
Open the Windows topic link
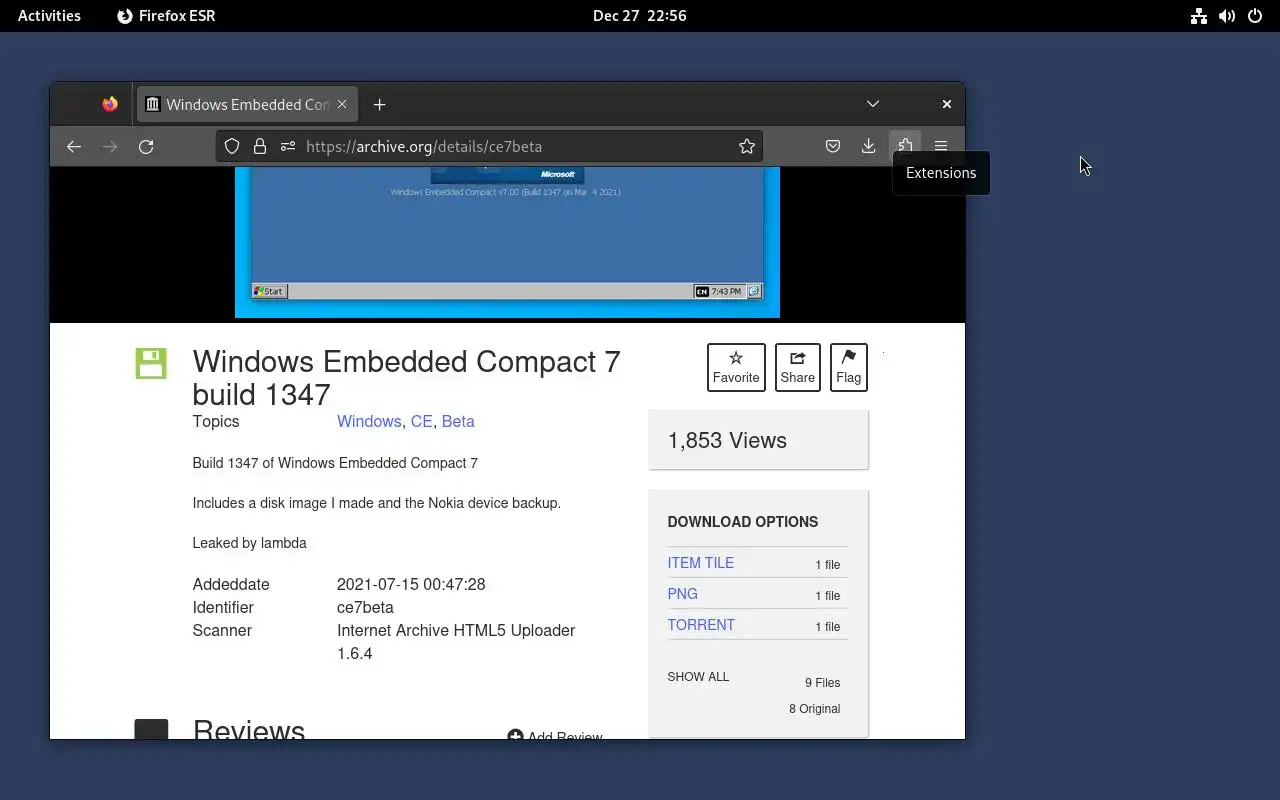[x=369, y=421]
